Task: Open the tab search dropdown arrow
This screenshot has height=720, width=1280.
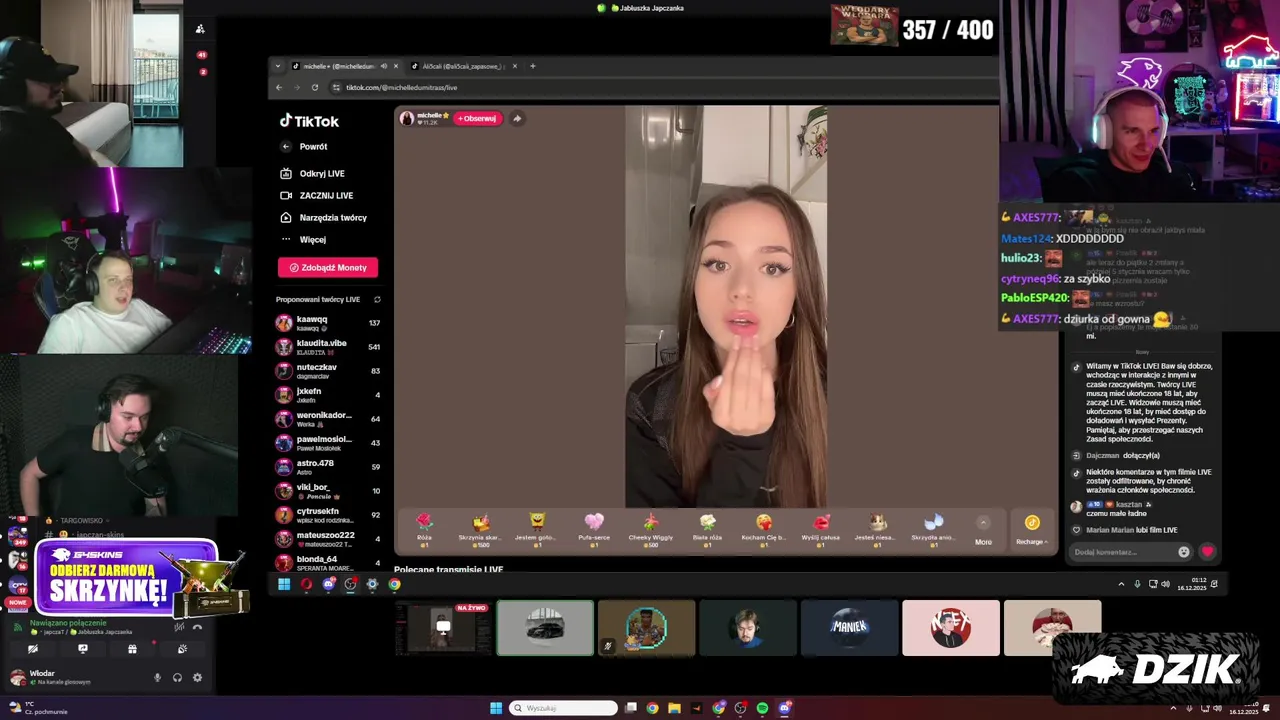Action: [x=277, y=66]
